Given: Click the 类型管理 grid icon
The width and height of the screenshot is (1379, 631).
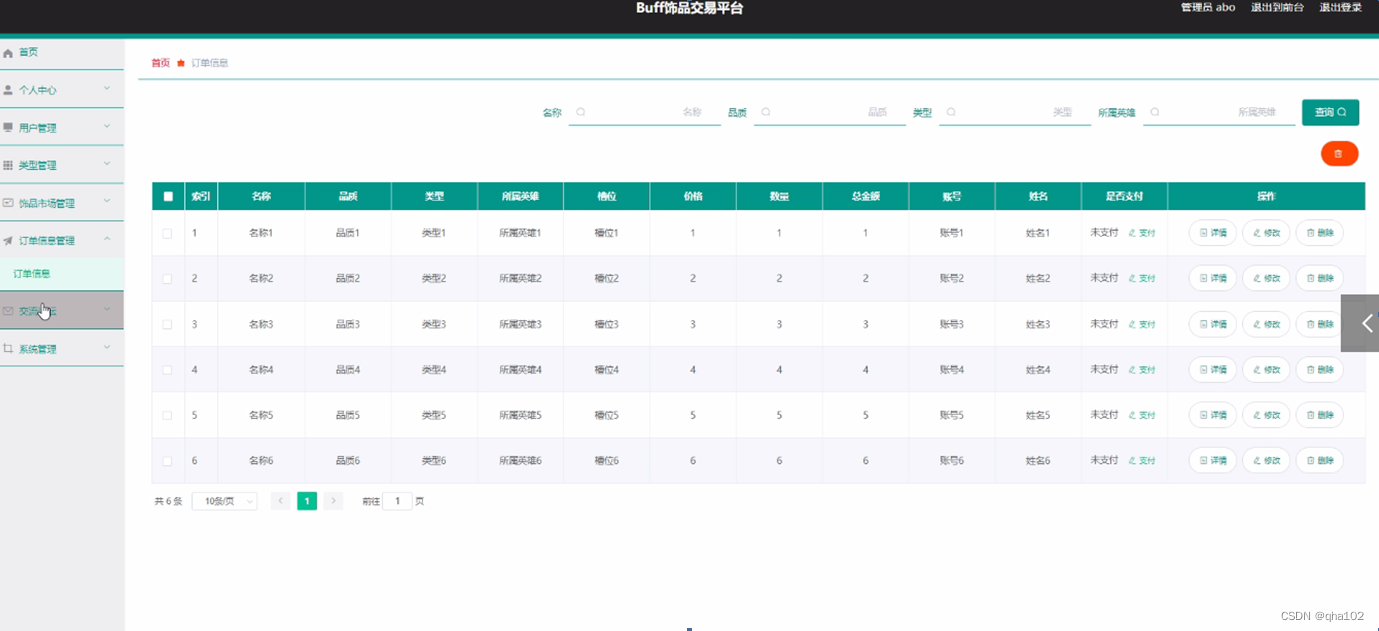Looking at the screenshot, I should [x=10, y=164].
